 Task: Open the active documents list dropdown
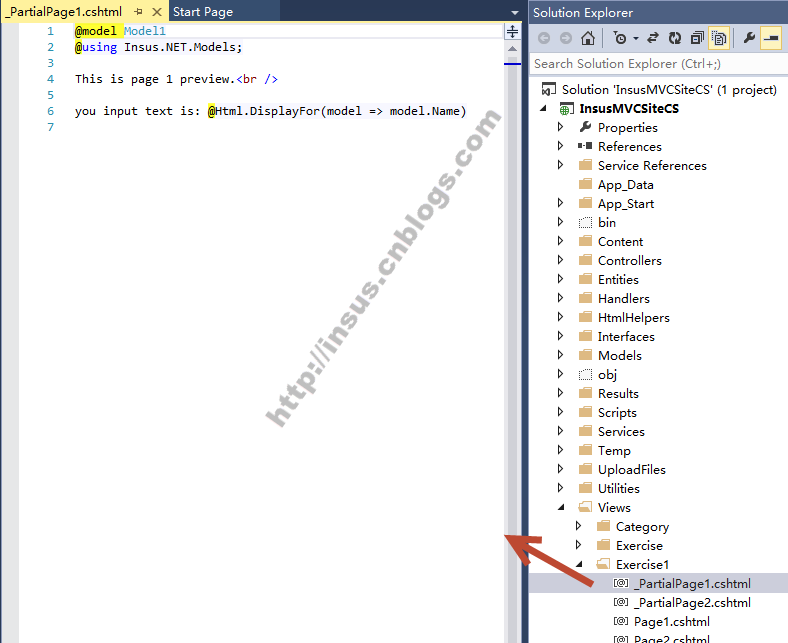click(x=515, y=12)
